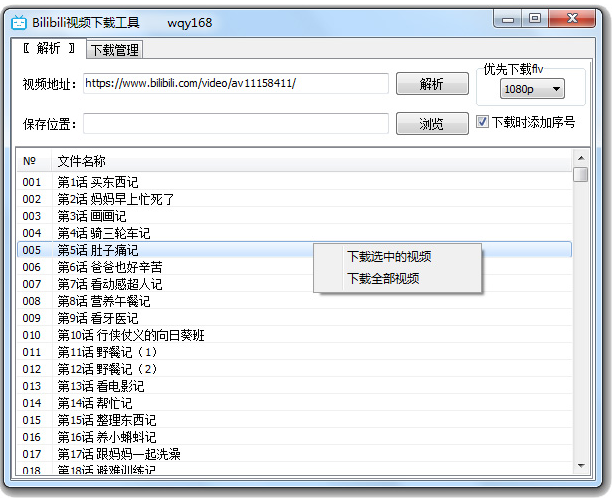Click the 文件名称 column header
The width and height of the screenshot is (613, 499).
pyautogui.click(x=312, y=161)
